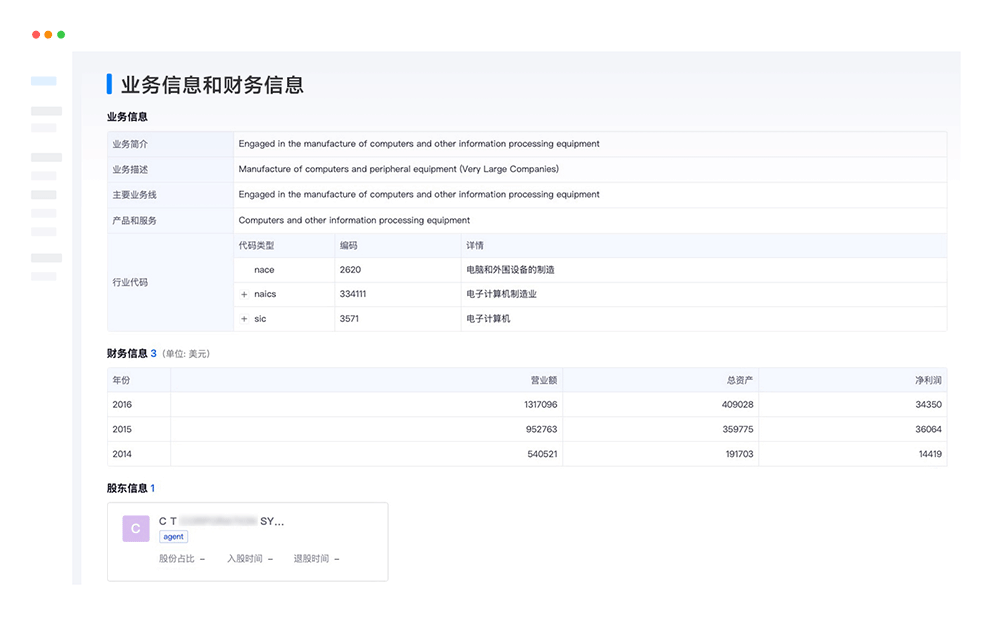Expand the sic industry code row
Image resolution: width=1000 pixels, height=629 pixels.
245,318
